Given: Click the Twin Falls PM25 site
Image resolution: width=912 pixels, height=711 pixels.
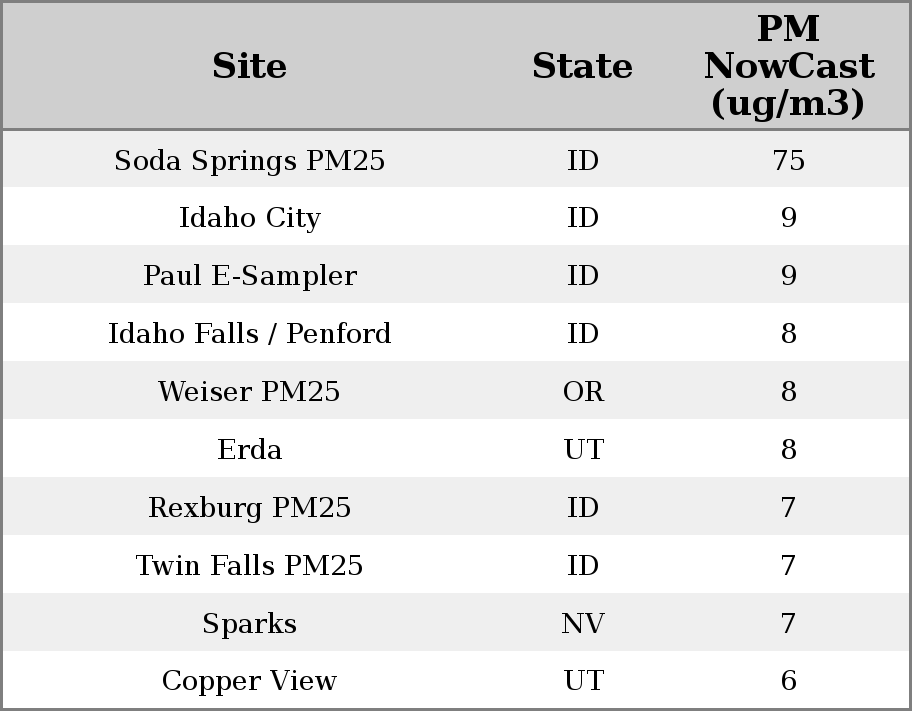Looking at the screenshot, I should 249,566.
